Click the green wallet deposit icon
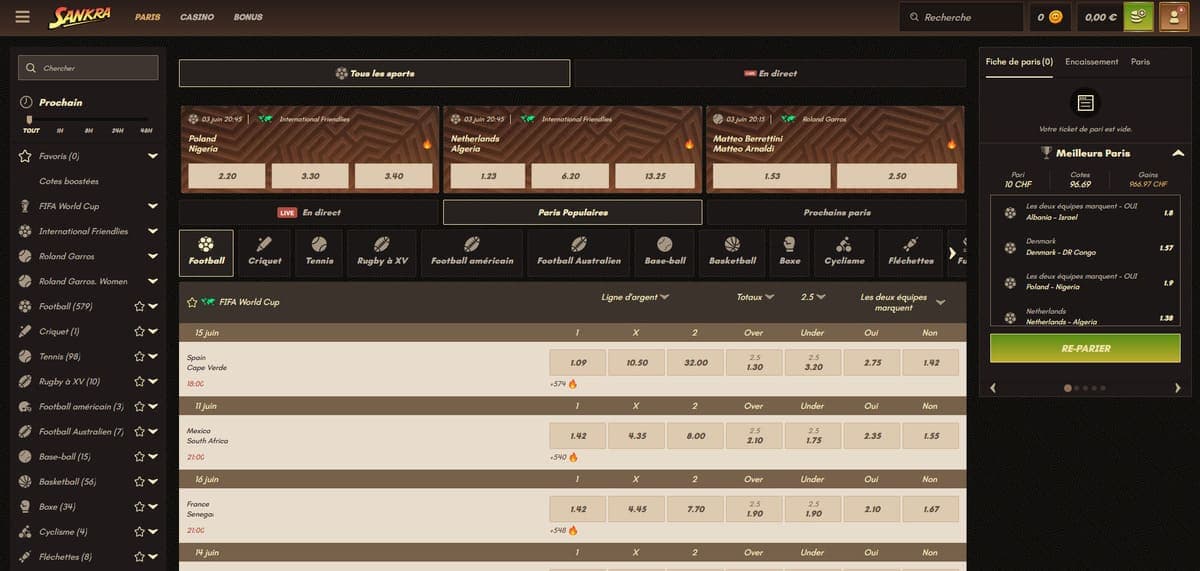This screenshot has width=1200, height=571. [1139, 17]
